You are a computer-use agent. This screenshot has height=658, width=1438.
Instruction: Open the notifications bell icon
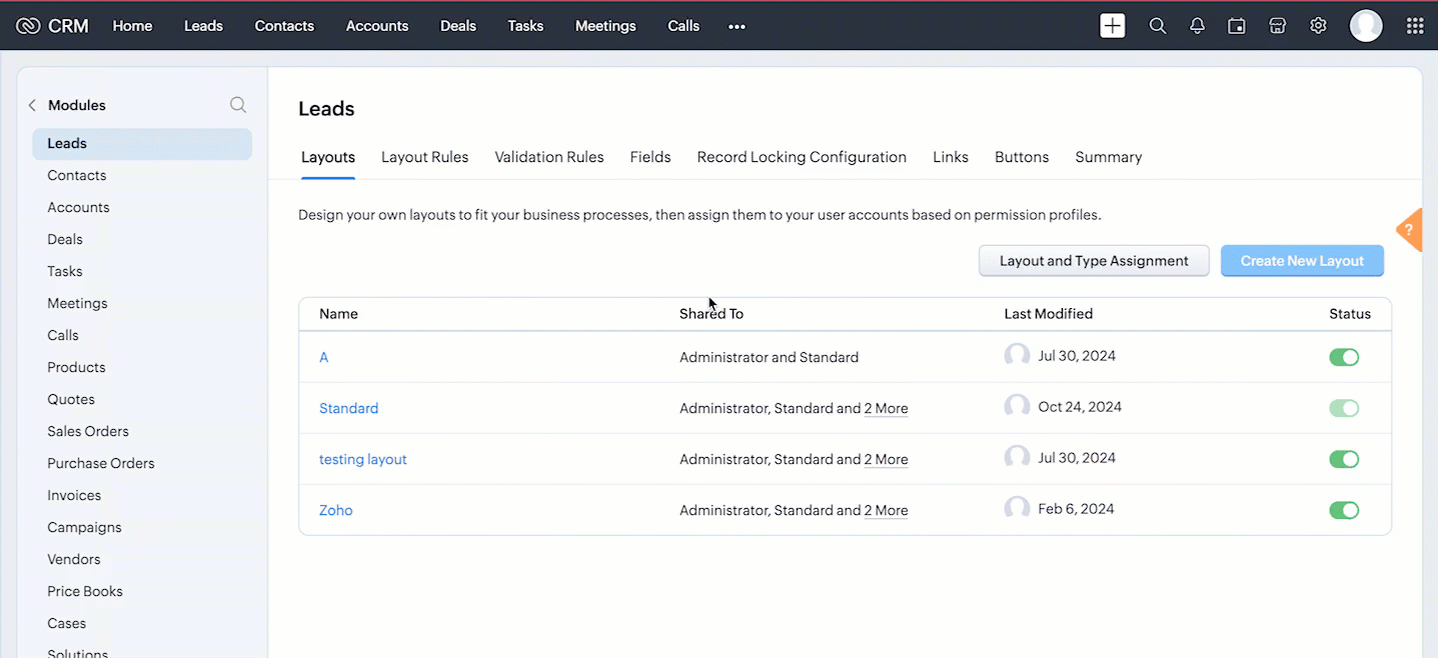tap(1197, 26)
